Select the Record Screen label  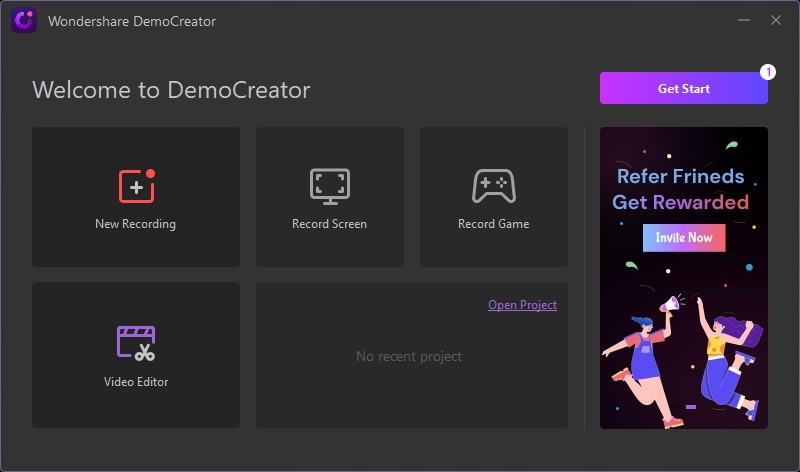(329, 224)
